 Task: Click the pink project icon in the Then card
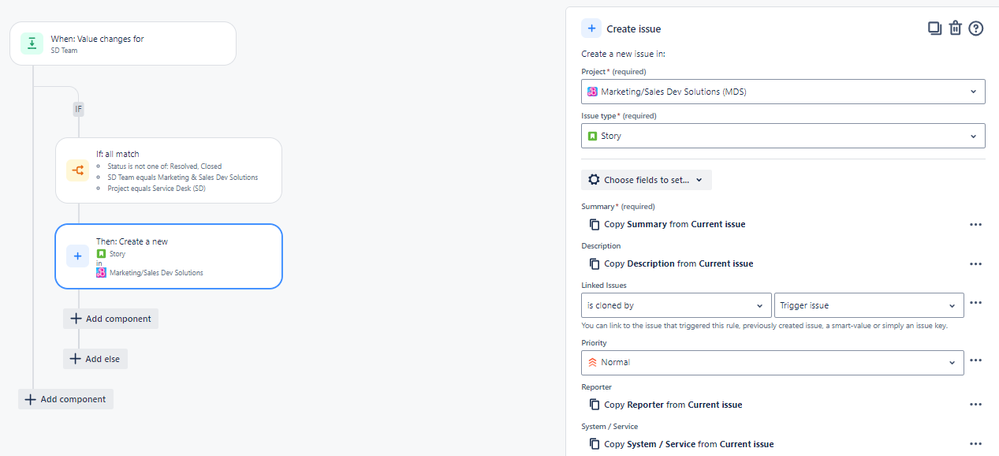point(101,273)
